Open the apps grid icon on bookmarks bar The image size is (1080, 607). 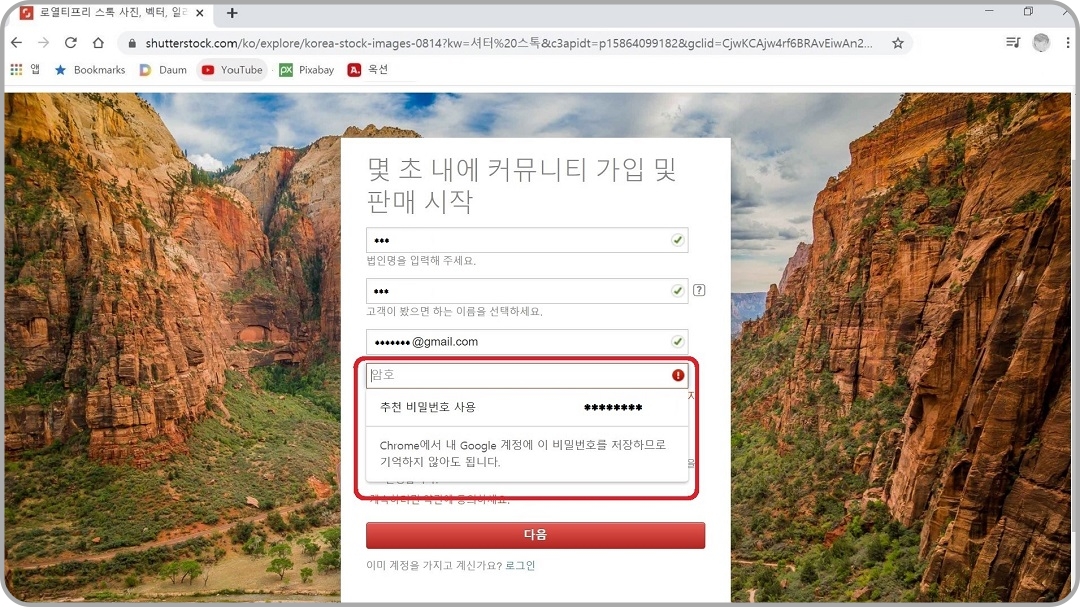point(17,69)
